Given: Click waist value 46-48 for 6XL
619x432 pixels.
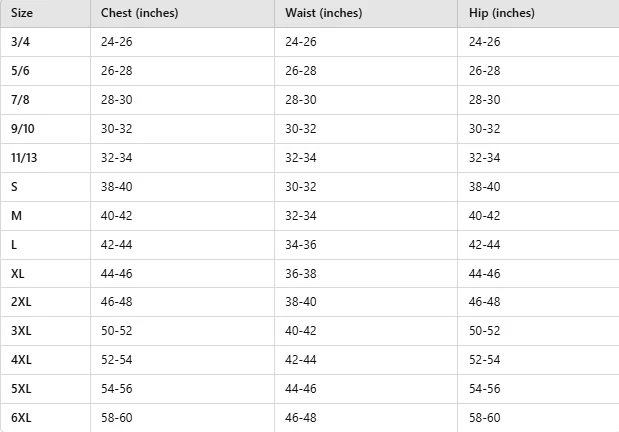Looking at the screenshot, I should point(301,417).
